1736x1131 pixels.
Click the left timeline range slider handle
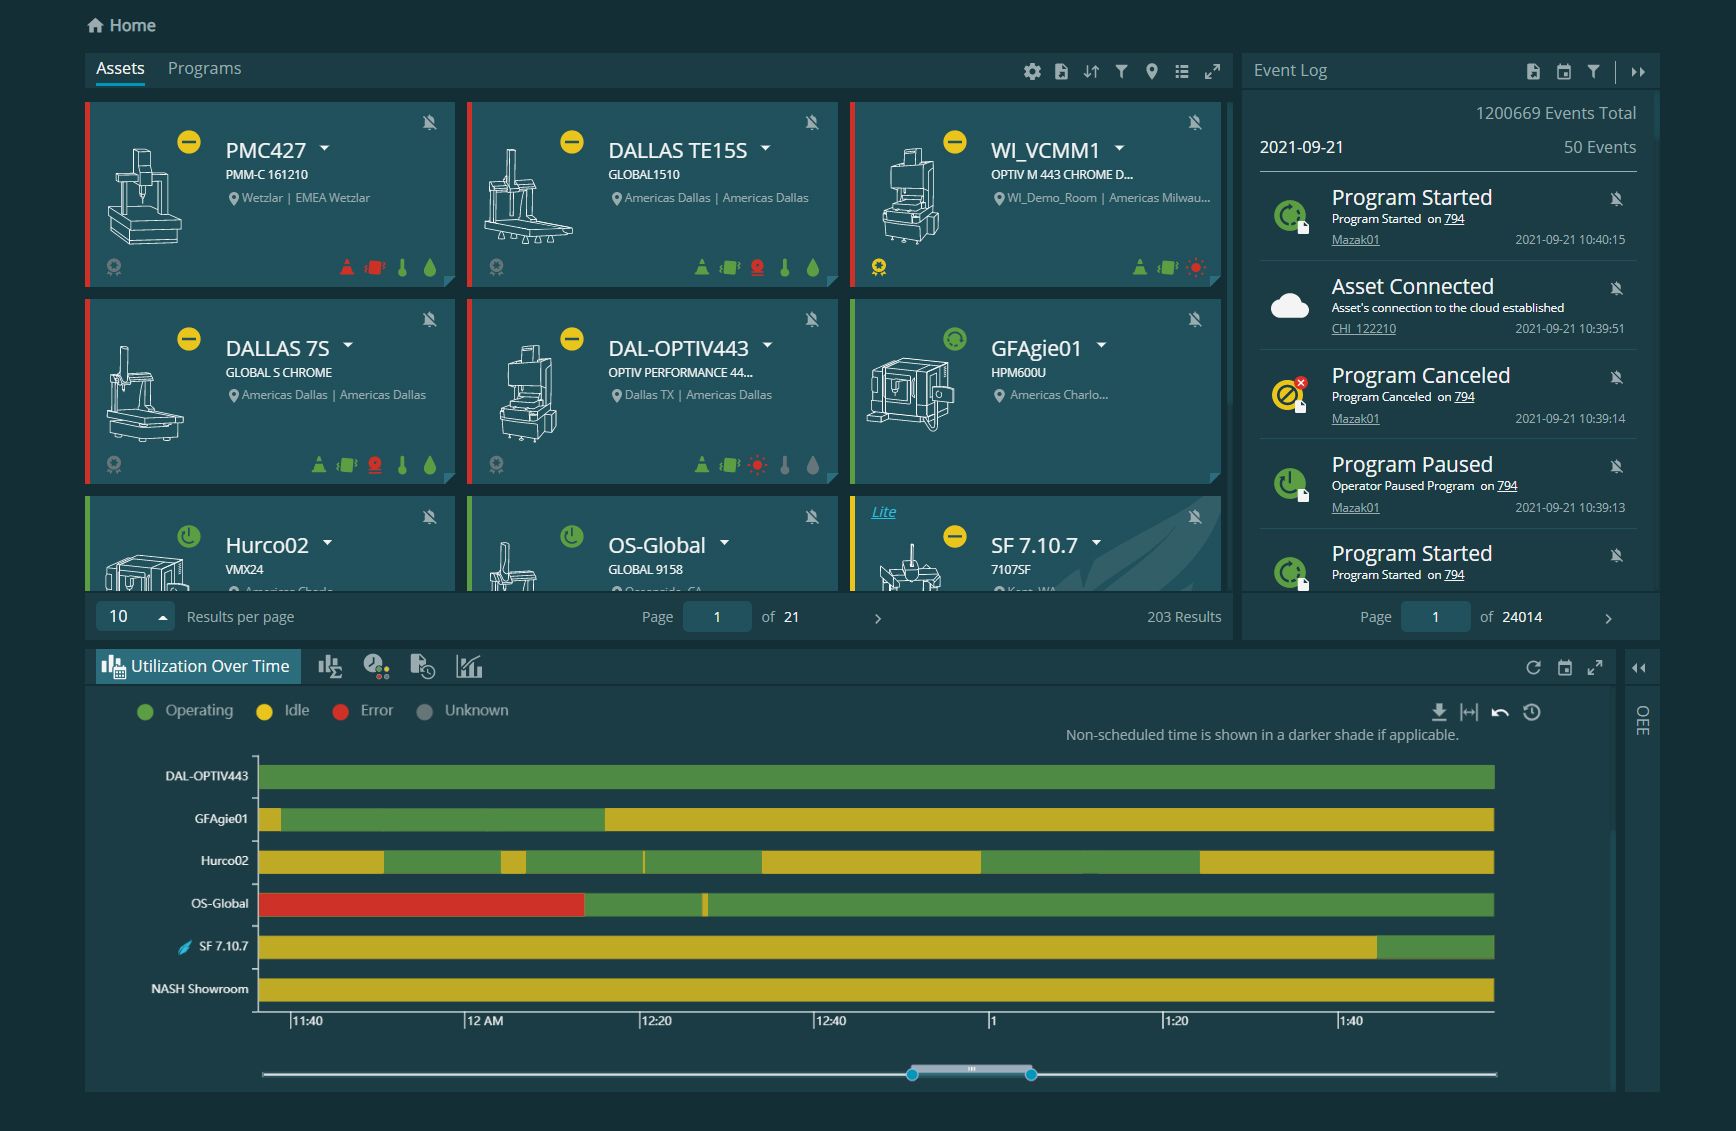pos(912,1074)
